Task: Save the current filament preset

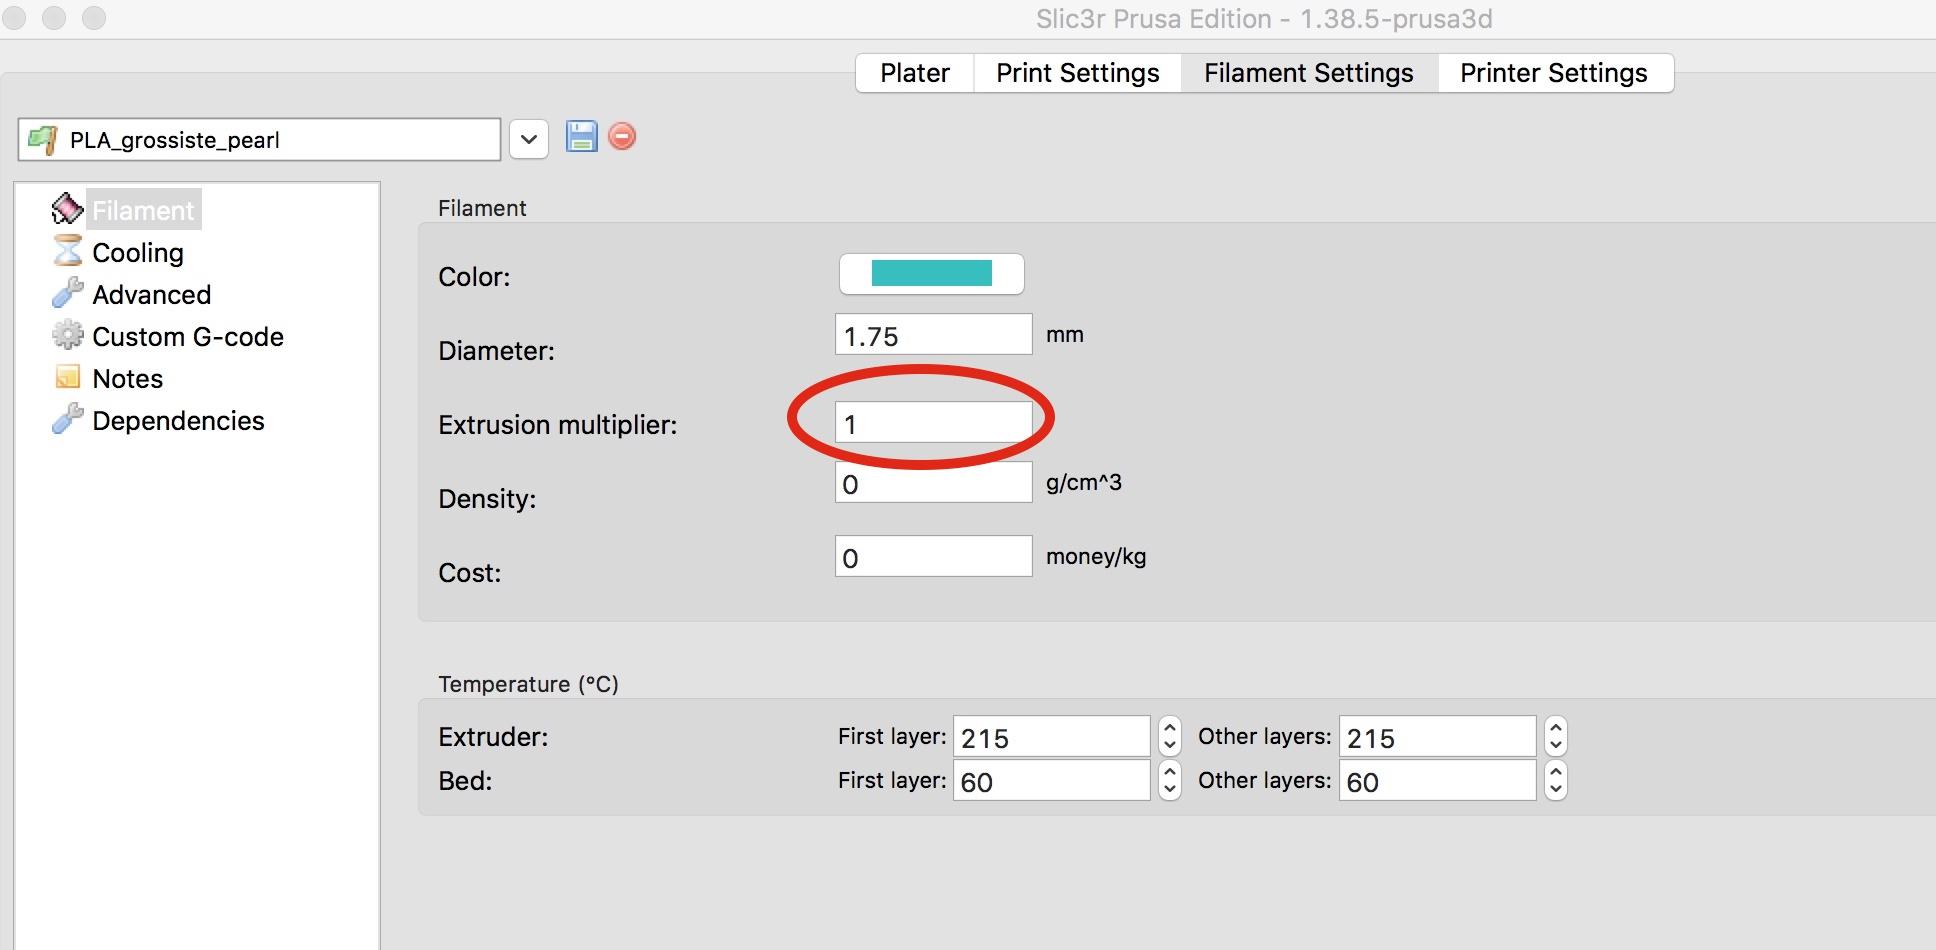Action: pyautogui.click(x=581, y=136)
